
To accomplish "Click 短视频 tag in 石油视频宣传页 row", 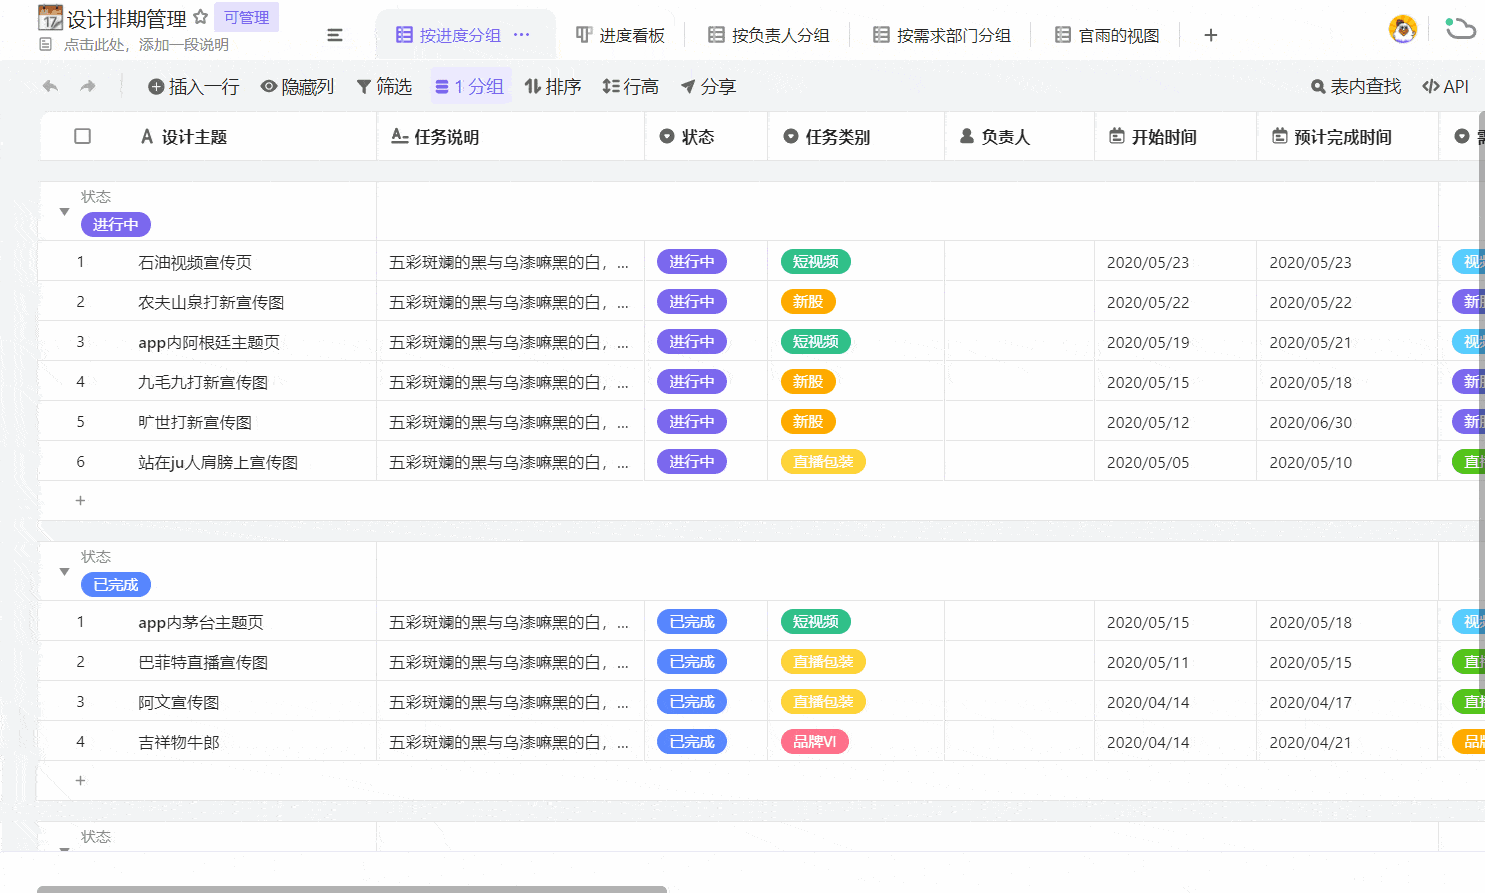I will [816, 262].
